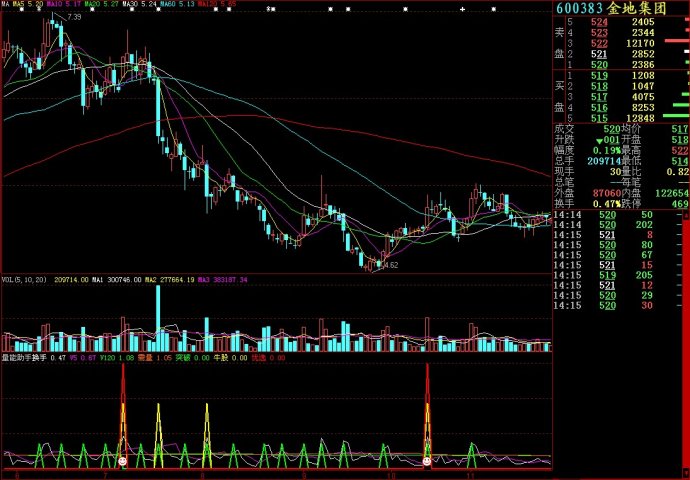Click the 卖盘 section label
690x480 pixels.
559,43
